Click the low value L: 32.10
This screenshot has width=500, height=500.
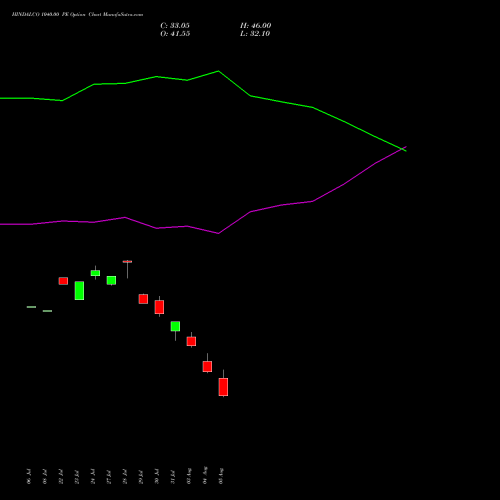(255, 34)
